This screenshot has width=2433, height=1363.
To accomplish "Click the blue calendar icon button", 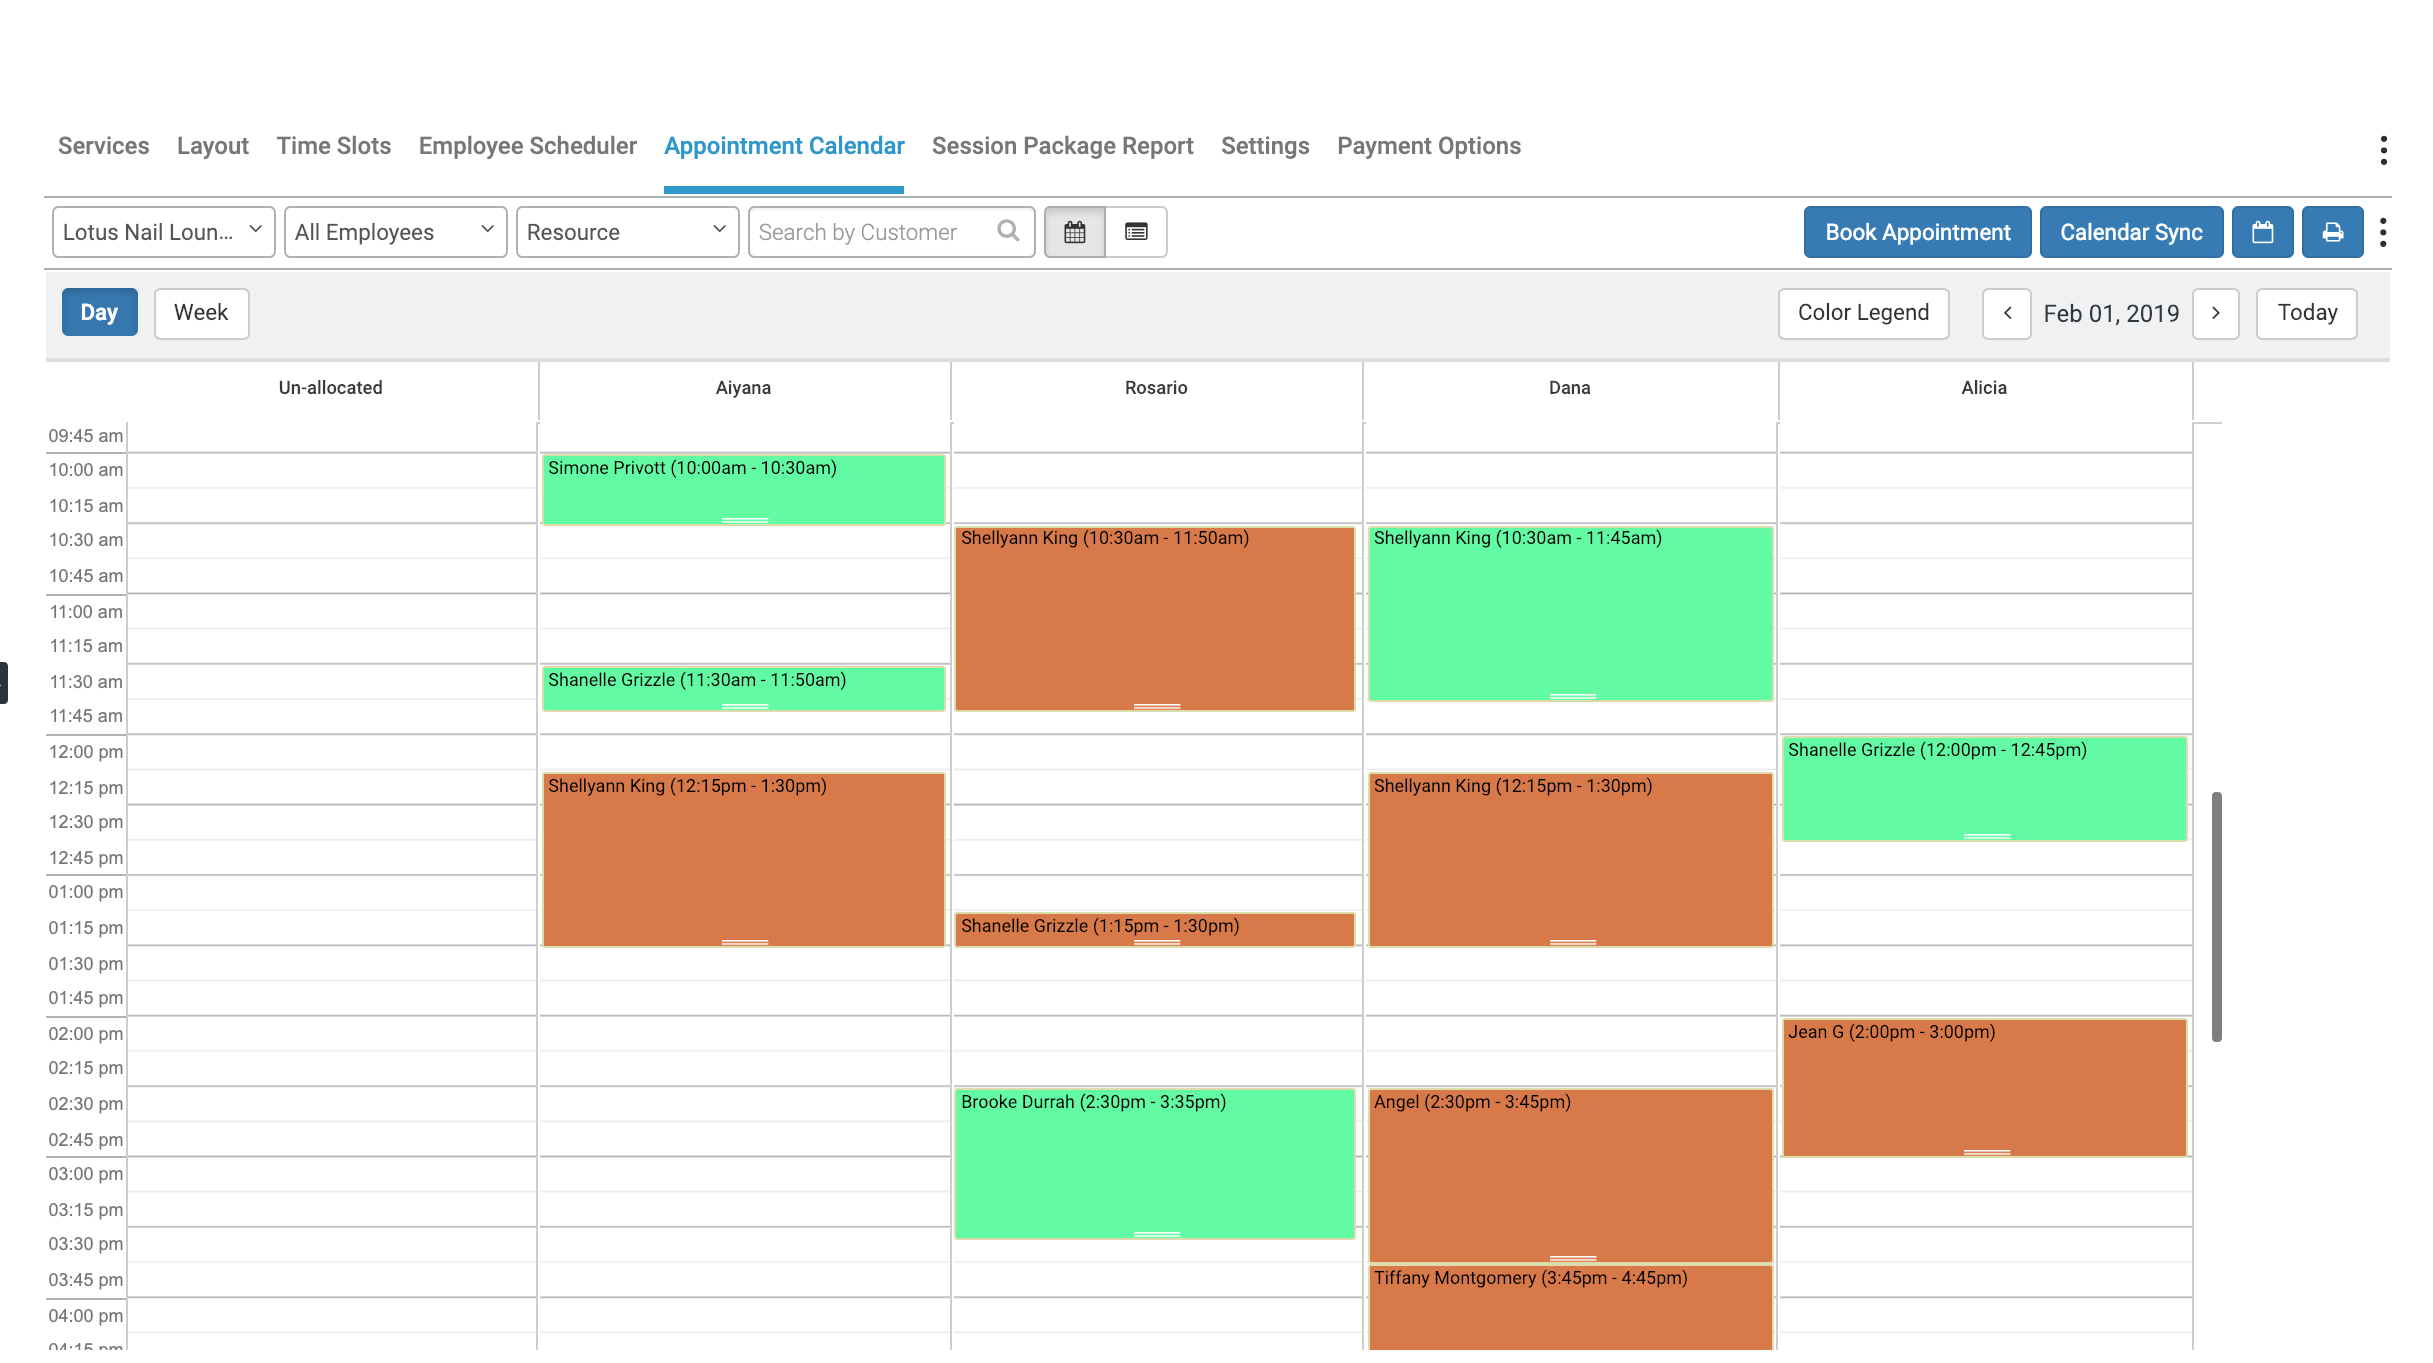I will coord(2262,232).
